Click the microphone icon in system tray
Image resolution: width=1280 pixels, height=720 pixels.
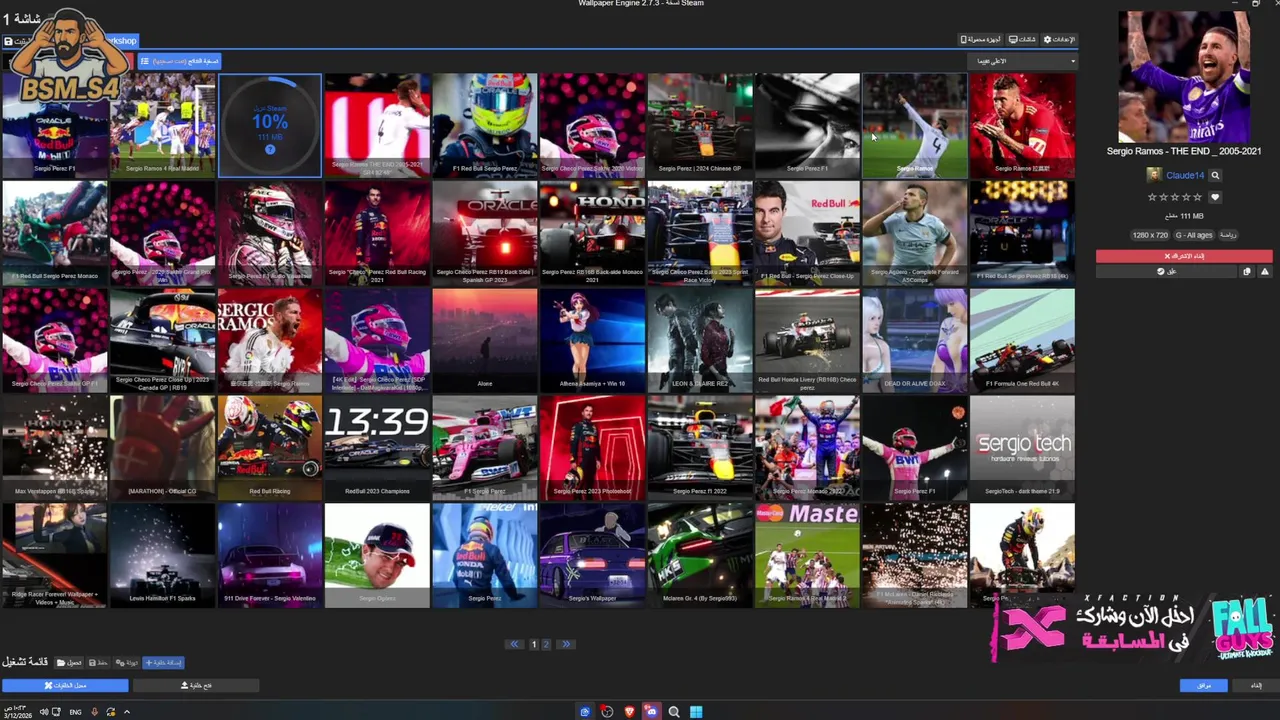(95, 712)
